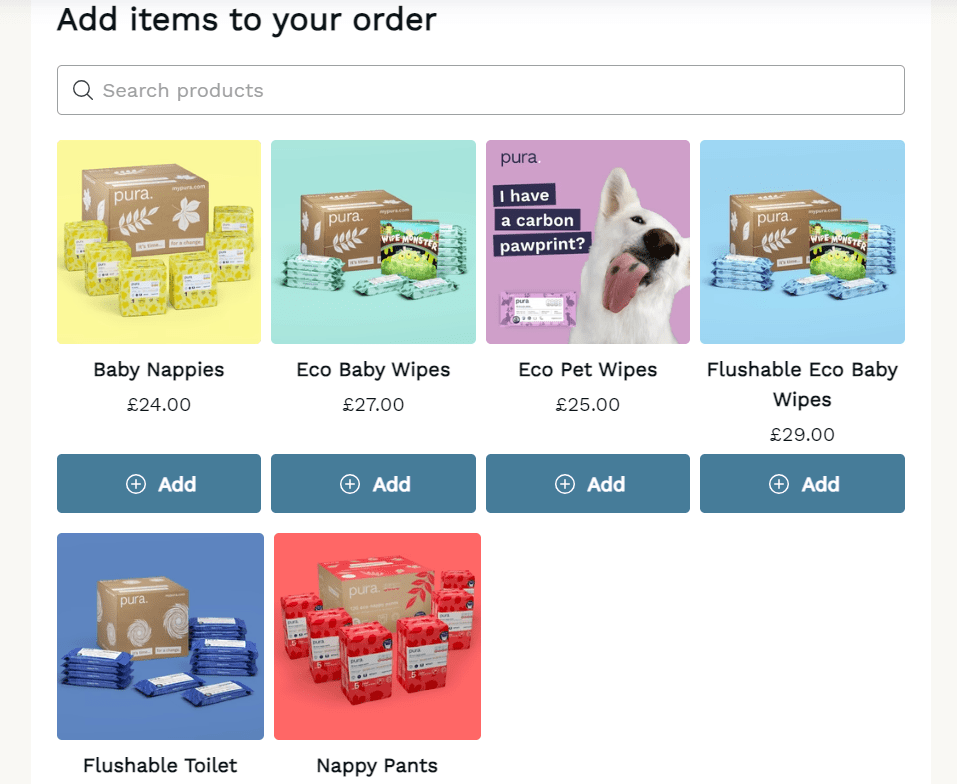
Task: Click the Flushable Eco Baby Wipes product image
Action: [x=802, y=241]
